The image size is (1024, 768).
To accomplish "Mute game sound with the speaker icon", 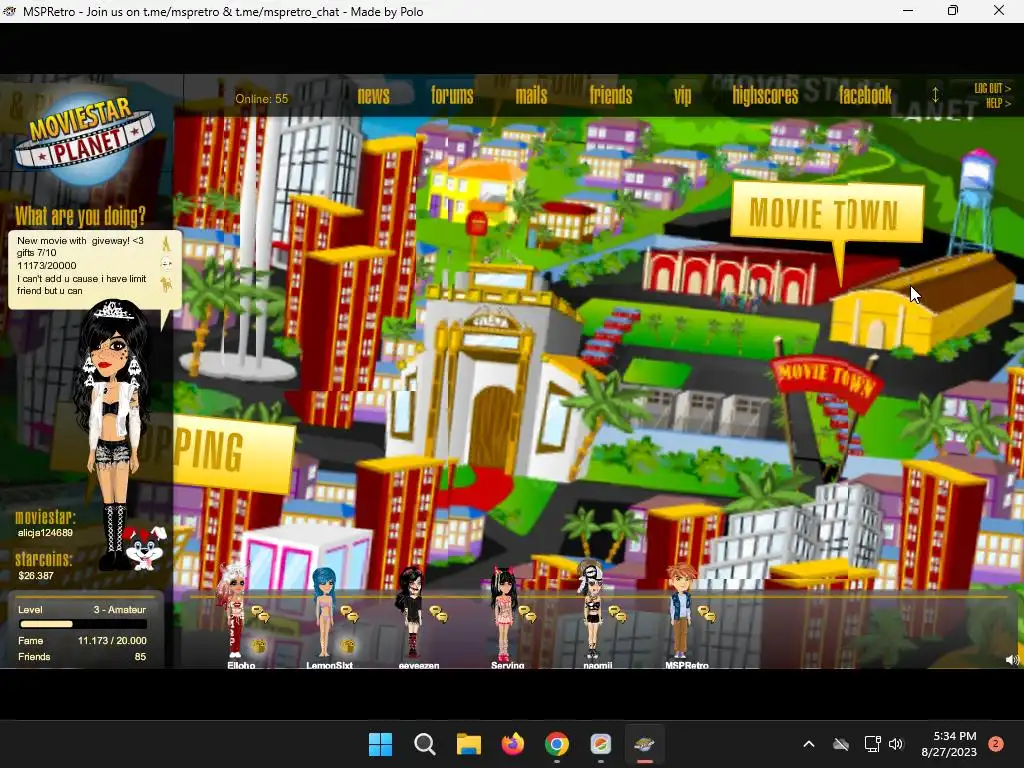I will tap(1012, 660).
